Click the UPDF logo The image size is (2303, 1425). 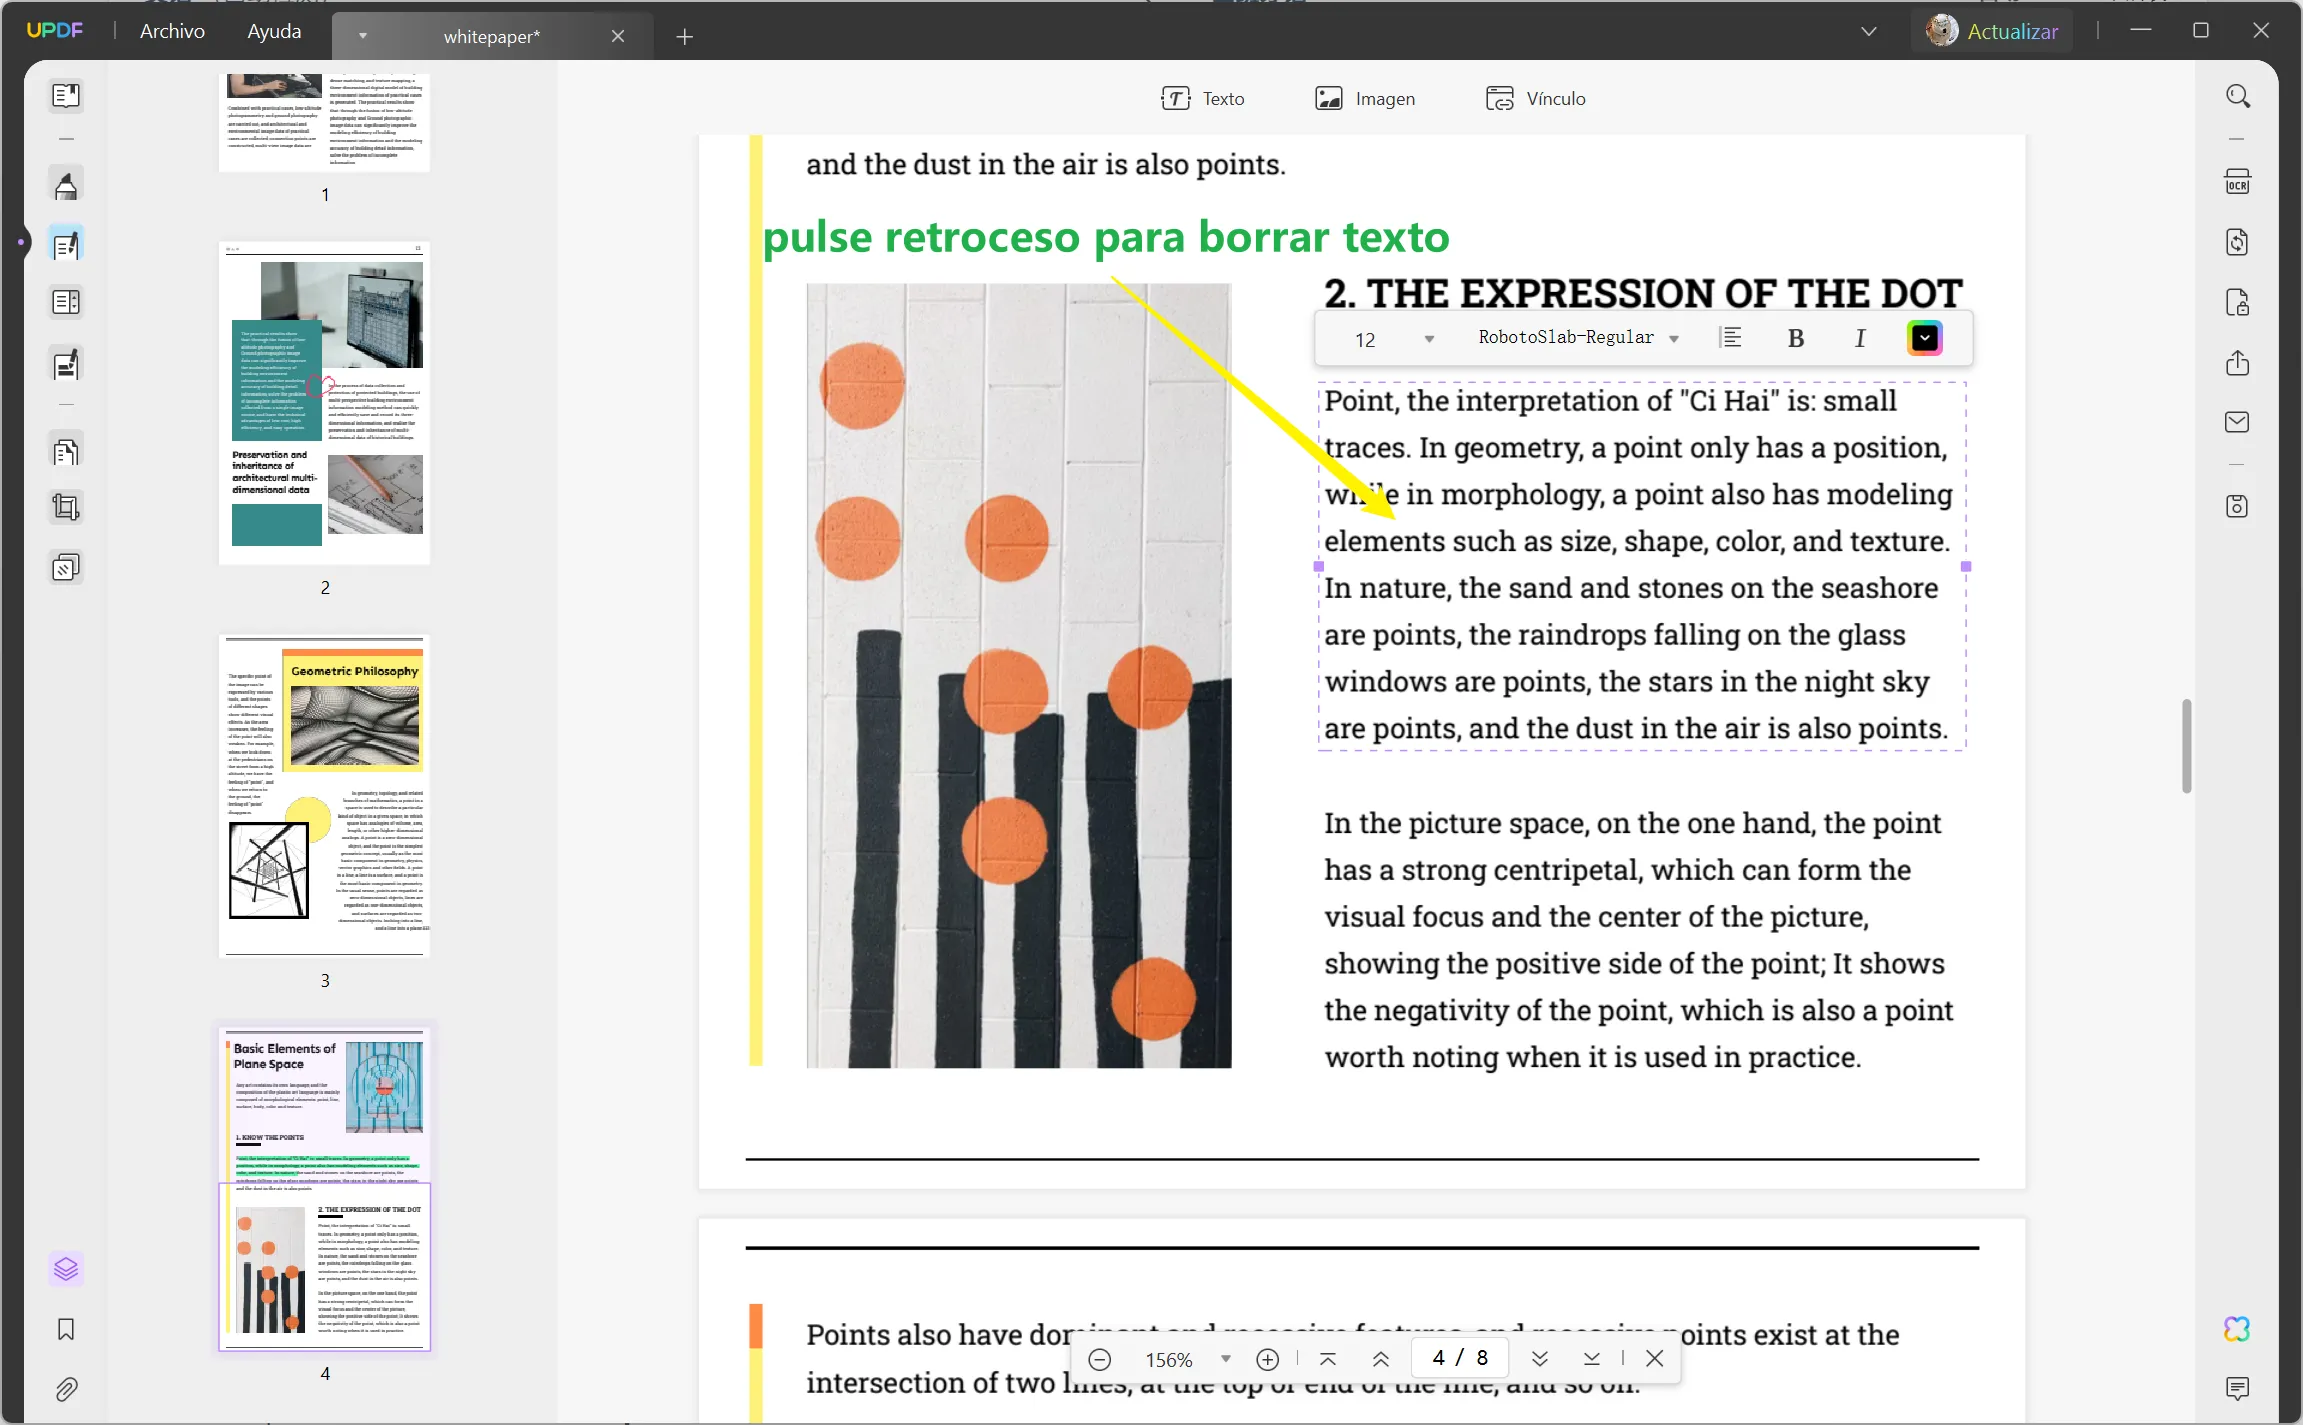(x=55, y=30)
